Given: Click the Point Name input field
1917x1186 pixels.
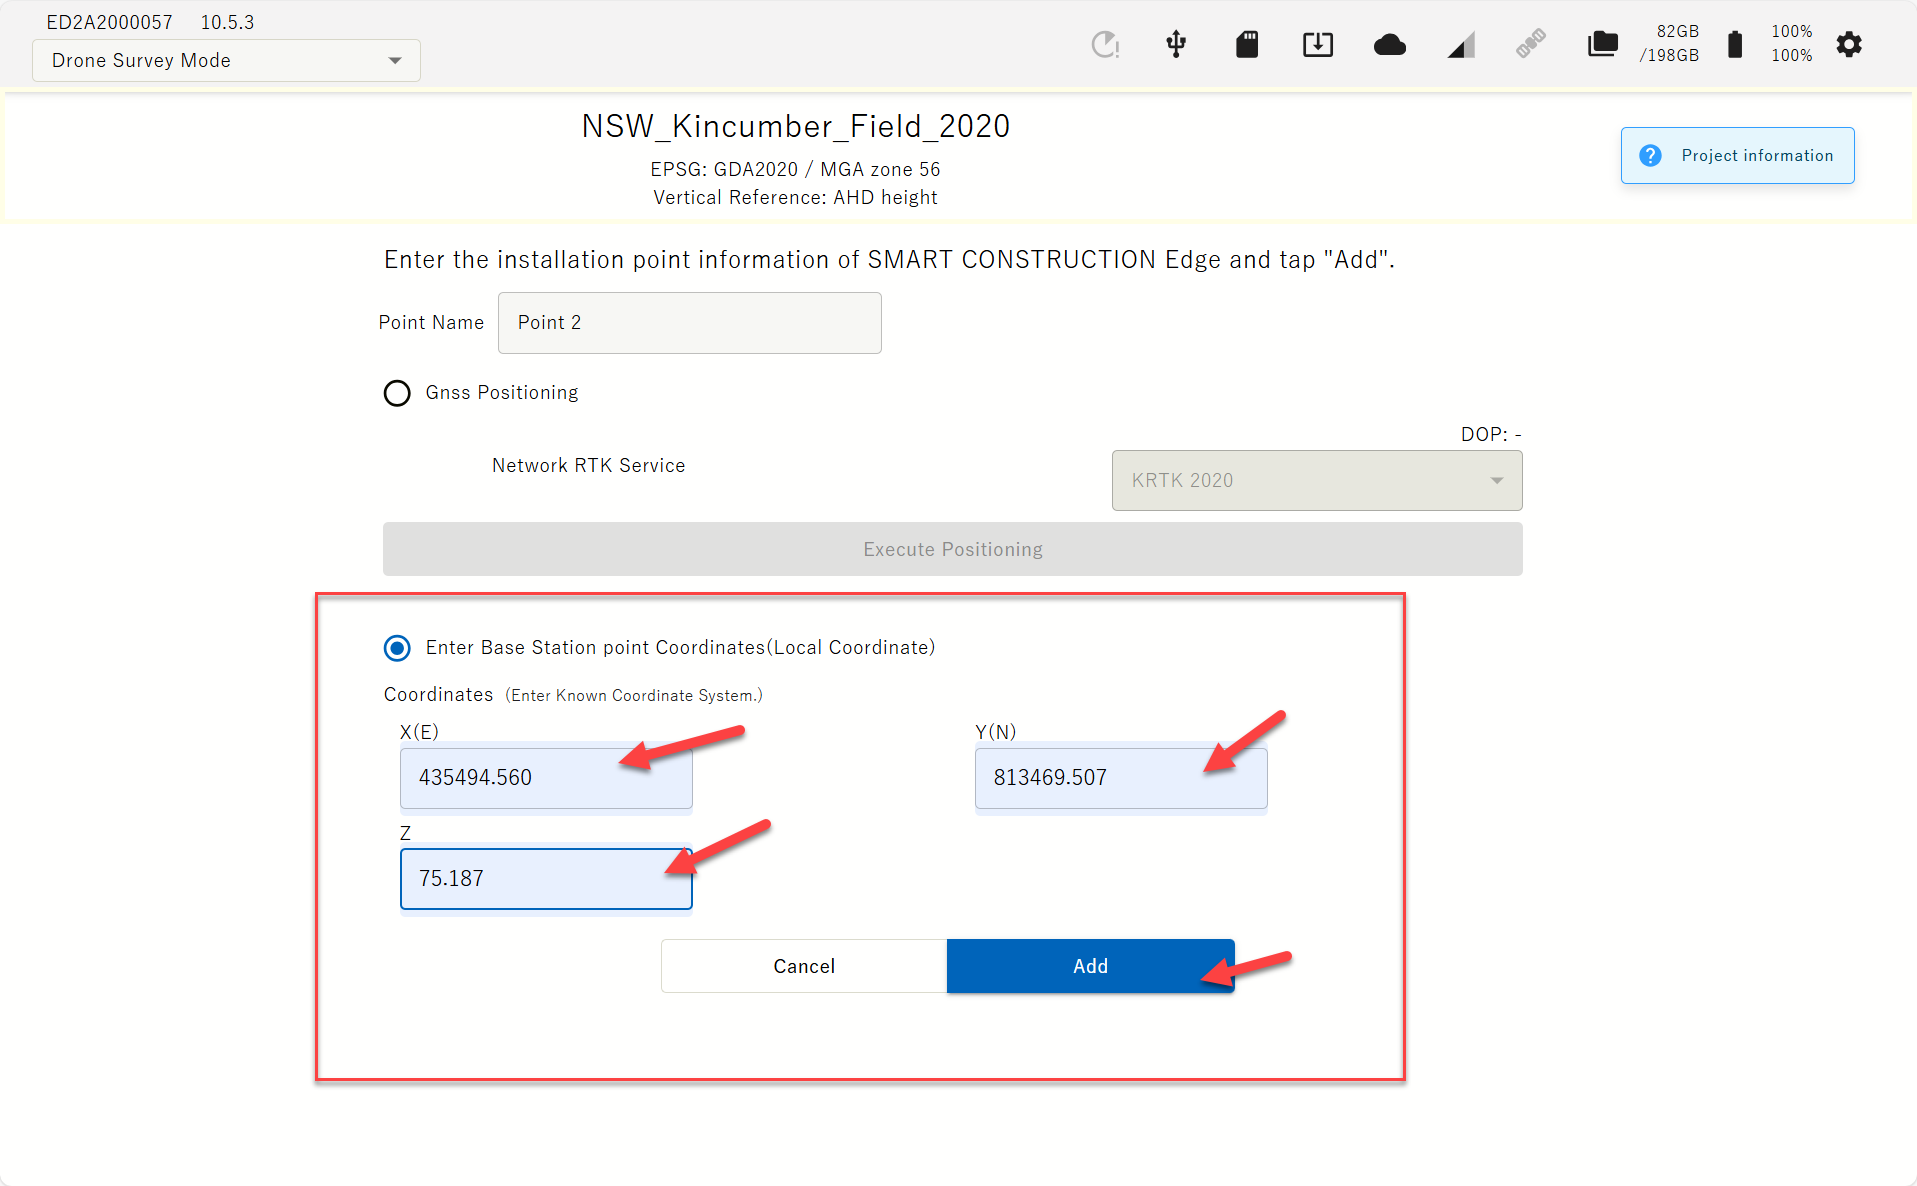Looking at the screenshot, I should click(689, 323).
